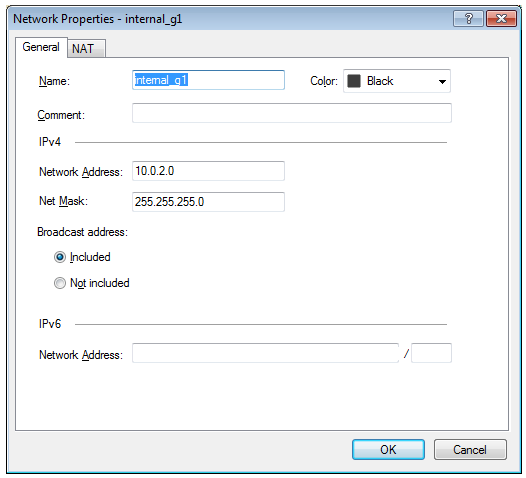Focus the Comment text field
This screenshot has height=478, width=526.
tap(292, 113)
